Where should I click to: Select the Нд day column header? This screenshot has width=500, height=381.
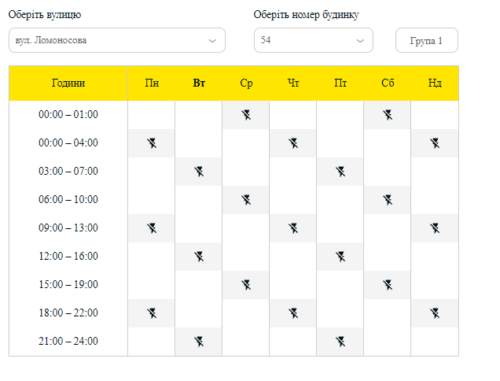(x=435, y=83)
